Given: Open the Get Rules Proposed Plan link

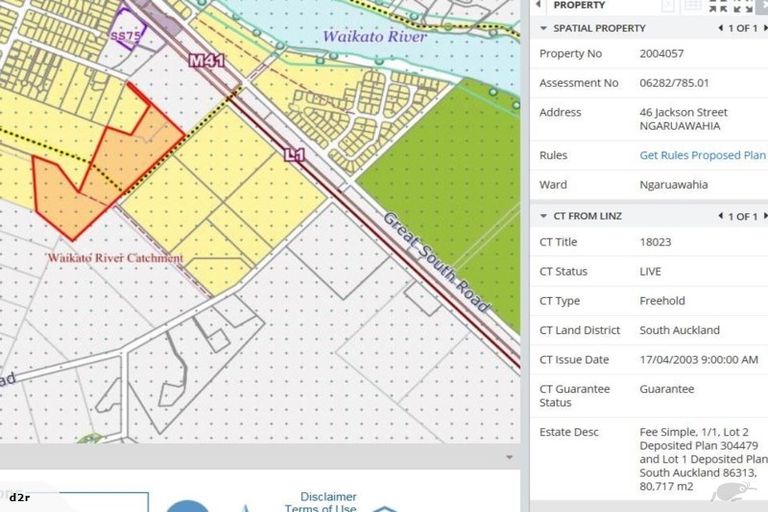Looking at the screenshot, I should 702,155.
